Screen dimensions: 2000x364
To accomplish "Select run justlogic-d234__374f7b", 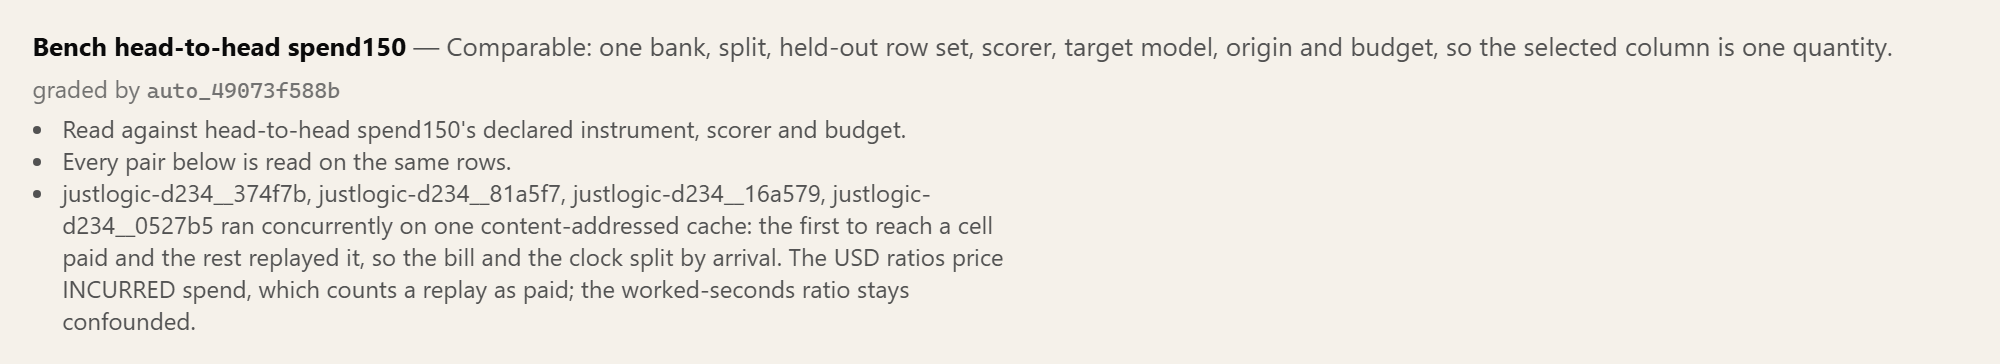I will [x=185, y=194].
